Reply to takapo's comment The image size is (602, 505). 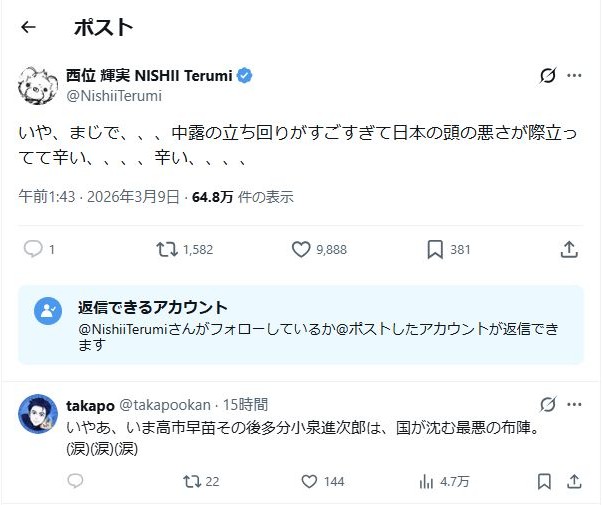pyautogui.click(x=75, y=481)
